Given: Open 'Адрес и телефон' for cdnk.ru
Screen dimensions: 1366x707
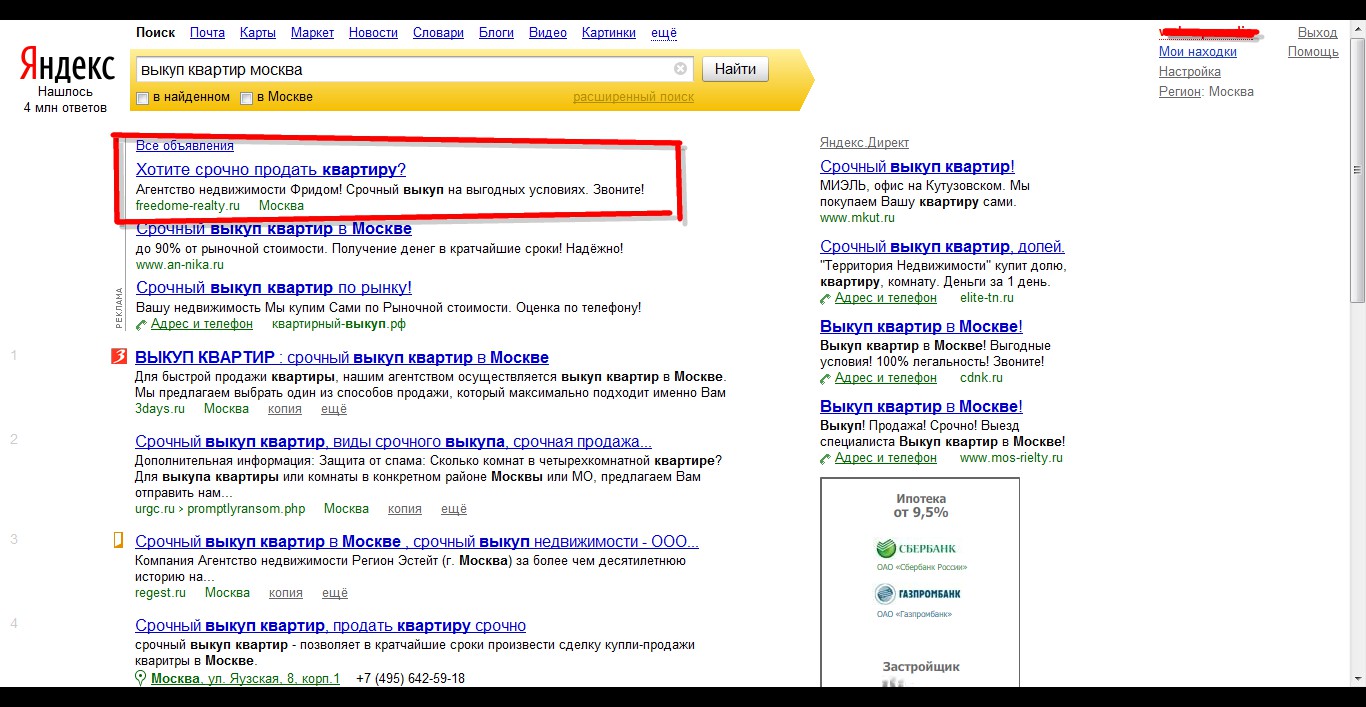Looking at the screenshot, I should [x=886, y=378].
